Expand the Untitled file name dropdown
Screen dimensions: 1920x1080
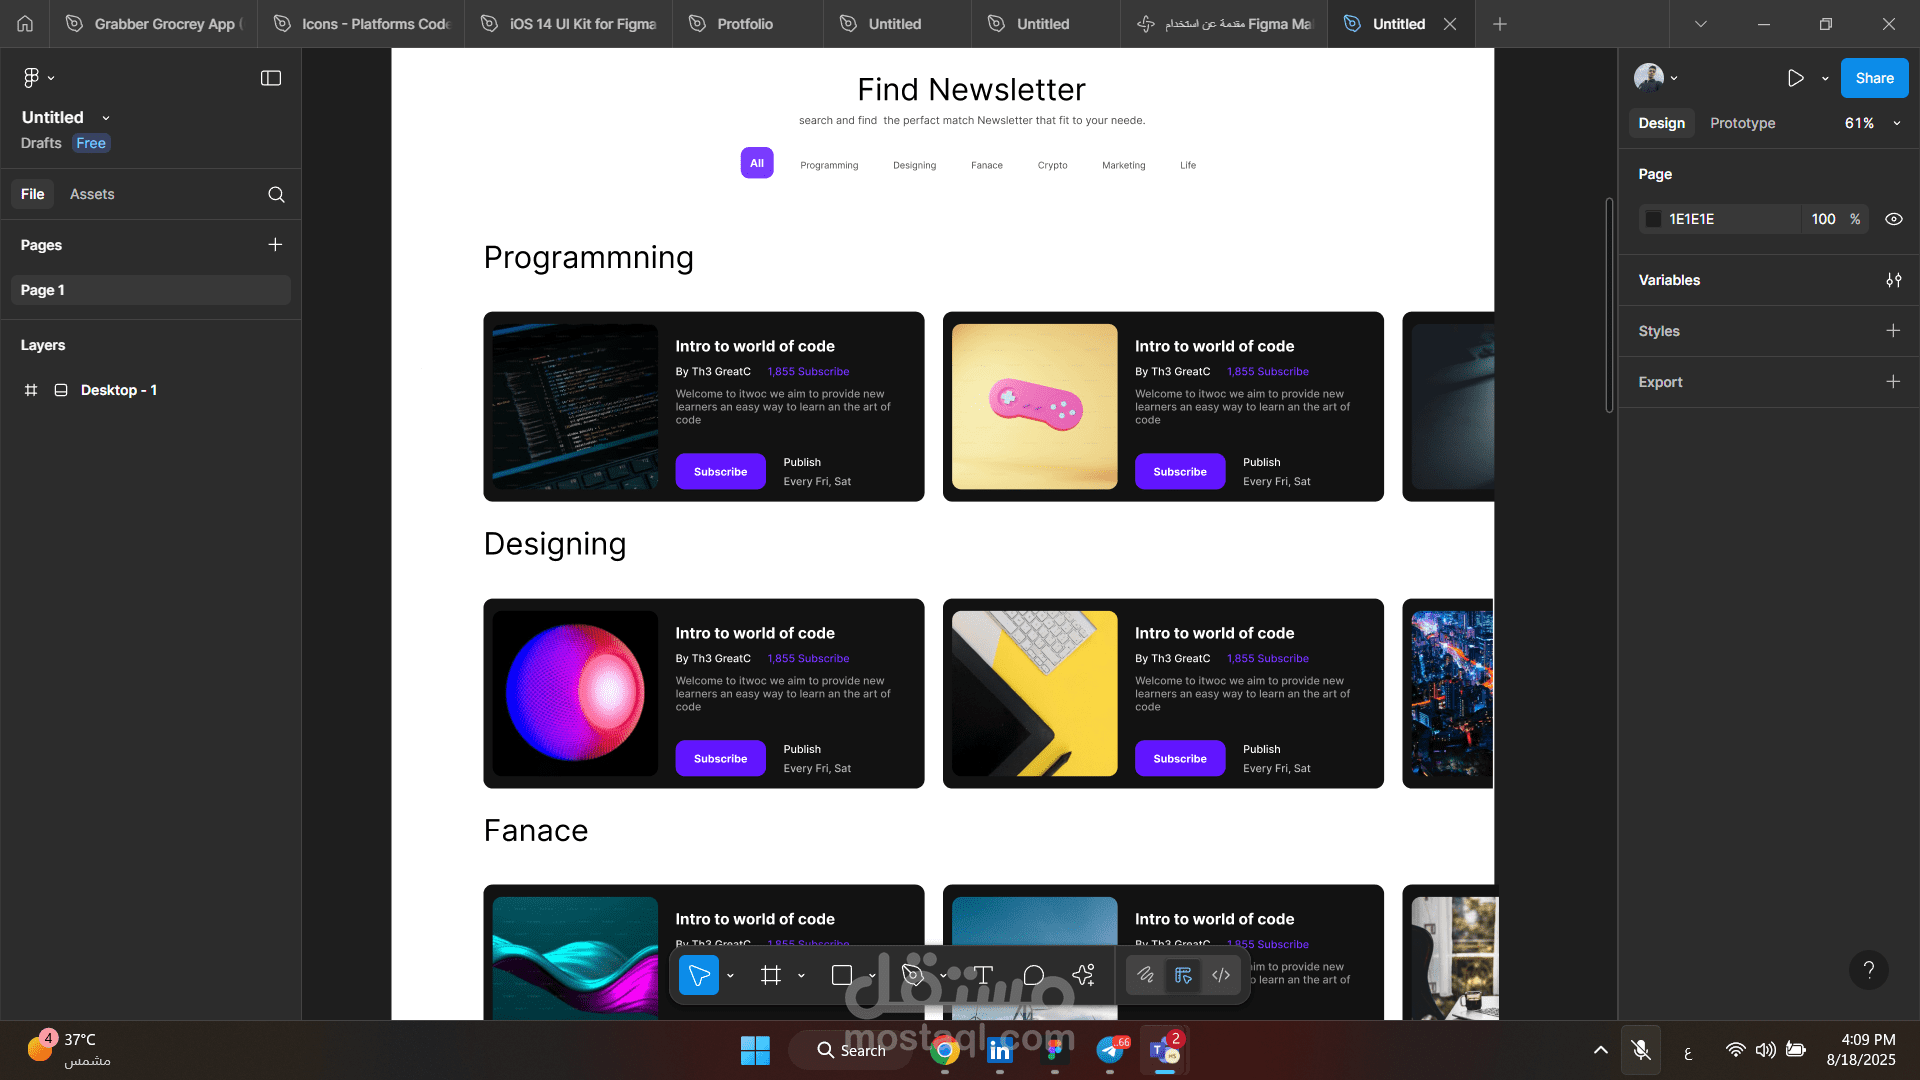[x=106, y=118]
